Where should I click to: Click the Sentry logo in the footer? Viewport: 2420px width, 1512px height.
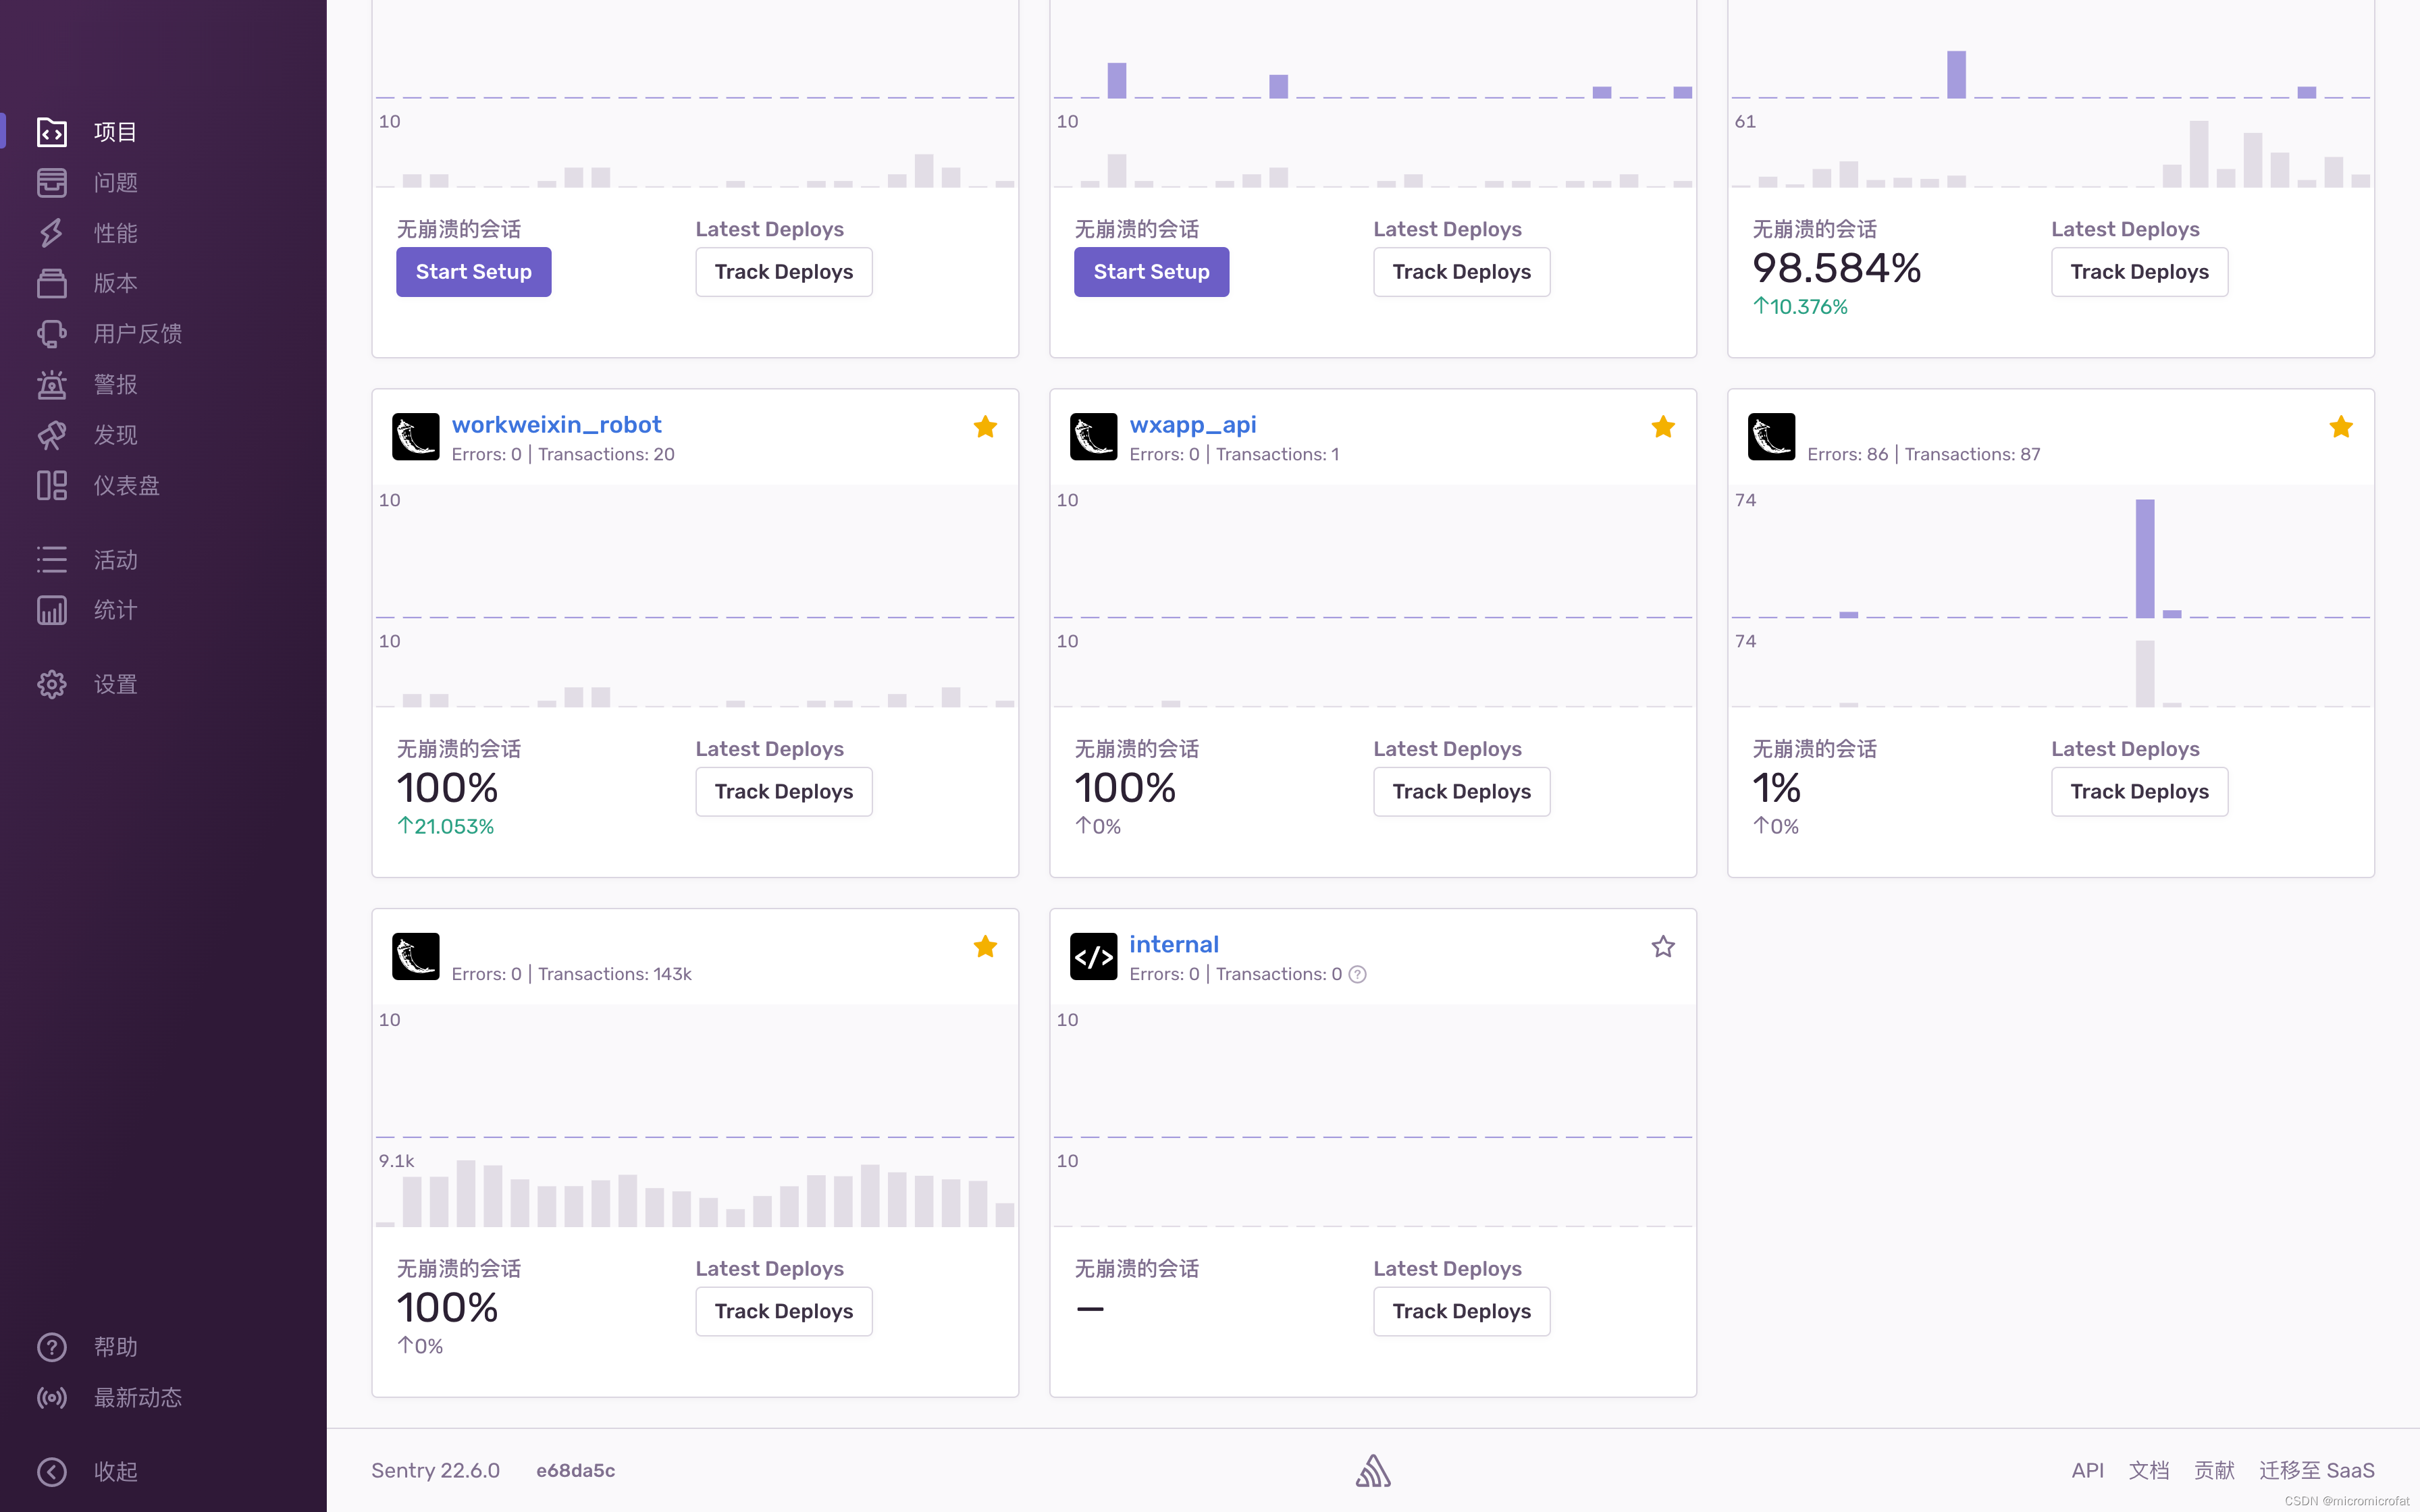pyautogui.click(x=1373, y=1470)
